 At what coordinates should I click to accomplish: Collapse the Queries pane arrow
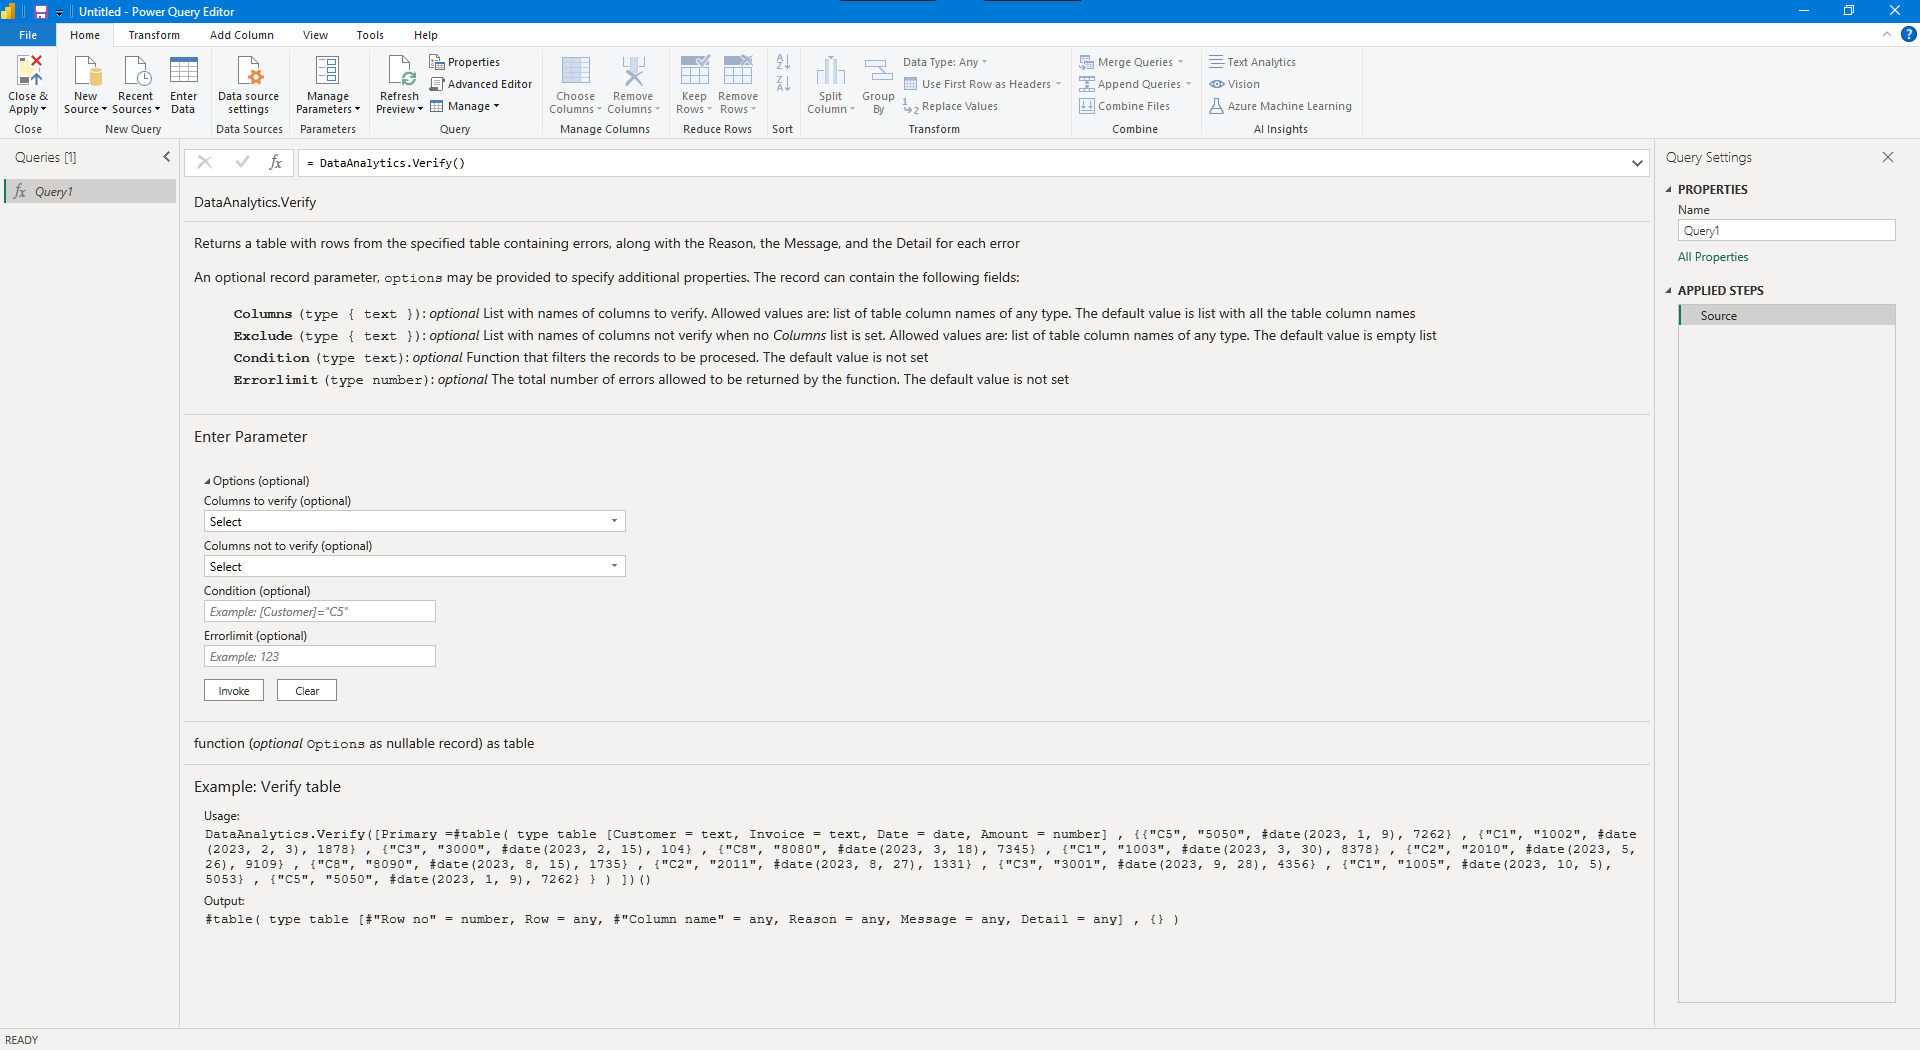(x=167, y=157)
